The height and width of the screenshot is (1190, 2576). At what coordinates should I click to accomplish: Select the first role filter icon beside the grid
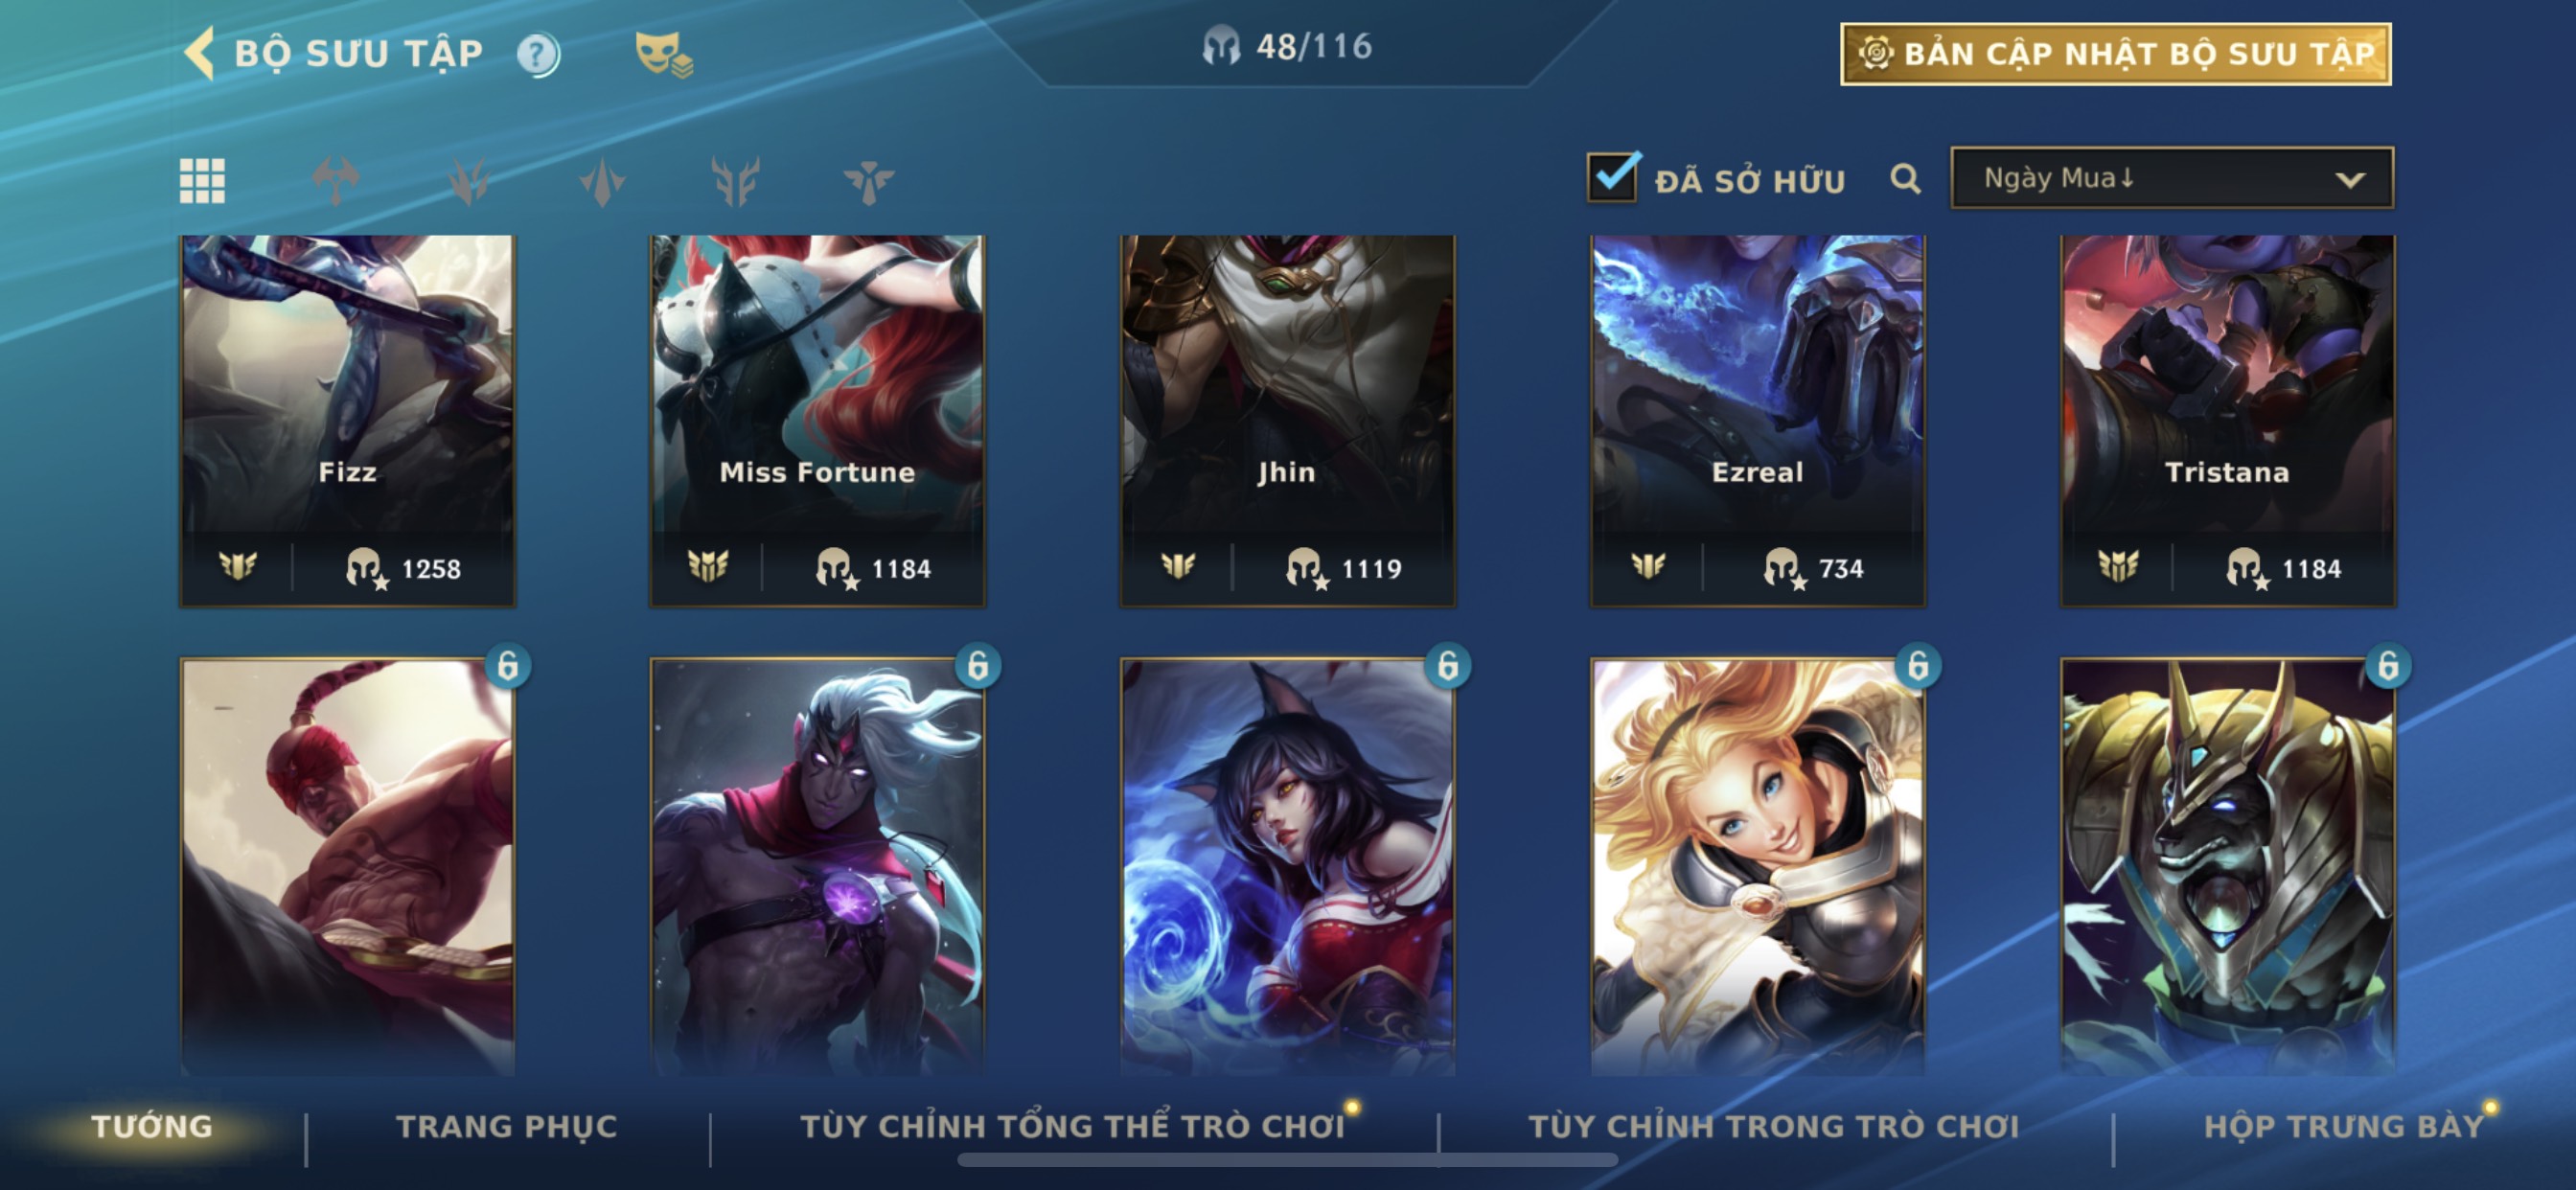pyautogui.click(x=335, y=181)
